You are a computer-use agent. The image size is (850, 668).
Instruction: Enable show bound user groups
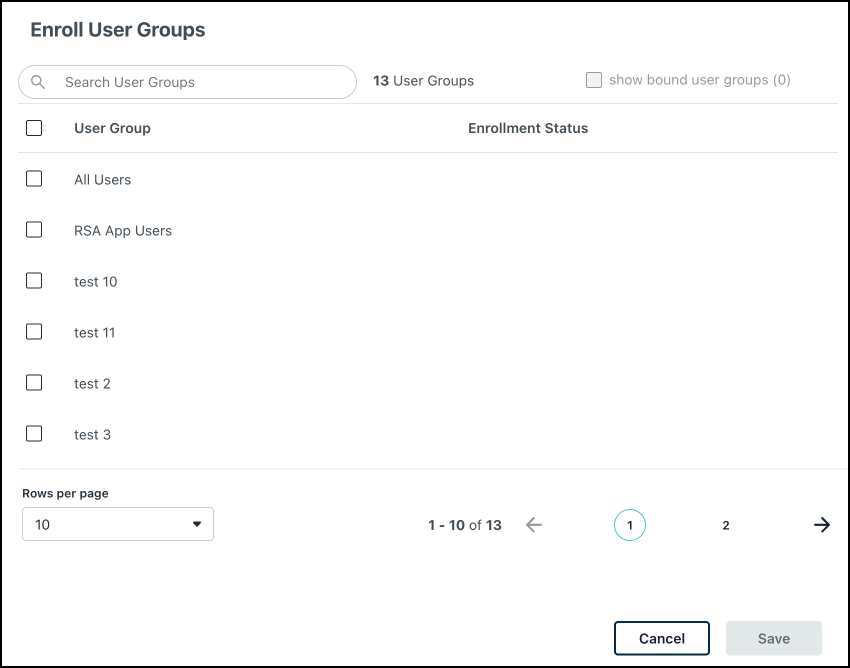[x=595, y=79]
